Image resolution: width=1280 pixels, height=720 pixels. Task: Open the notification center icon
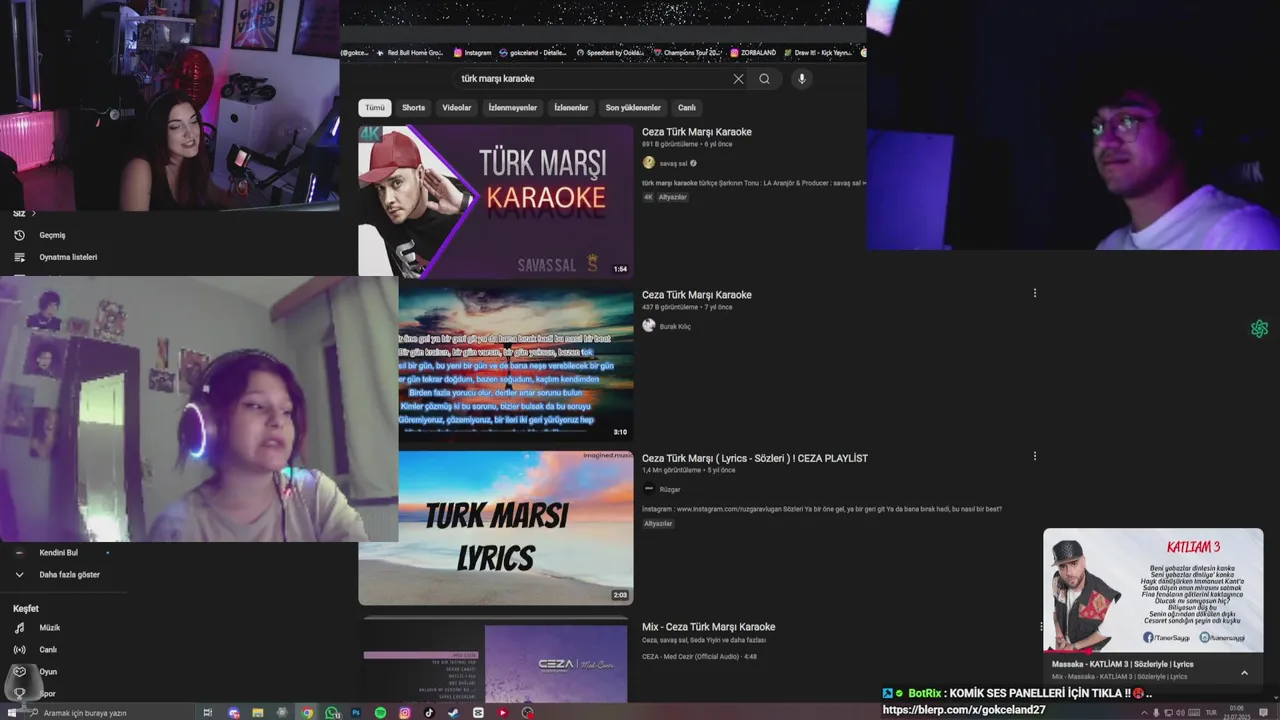click(x=1263, y=713)
